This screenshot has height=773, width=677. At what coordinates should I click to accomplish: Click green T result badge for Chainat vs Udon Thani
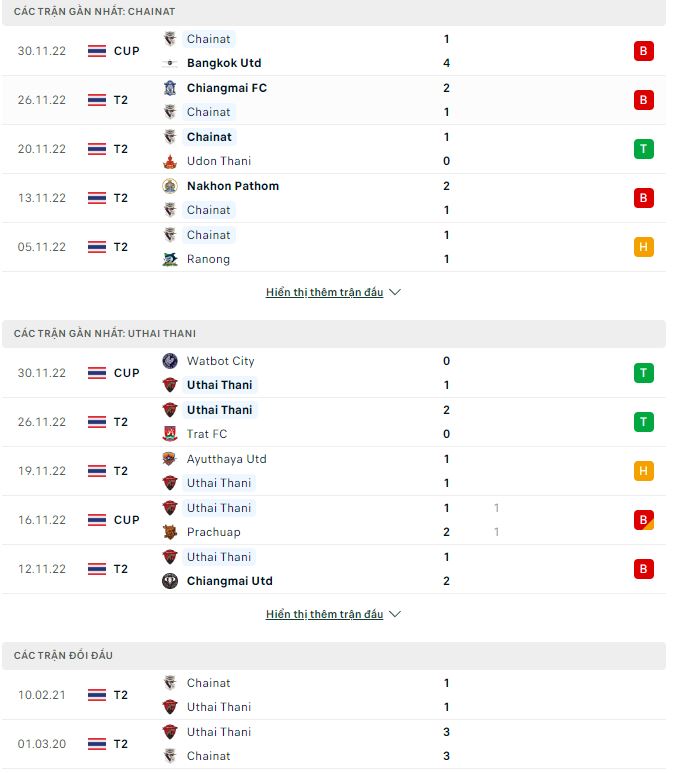[644, 149]
